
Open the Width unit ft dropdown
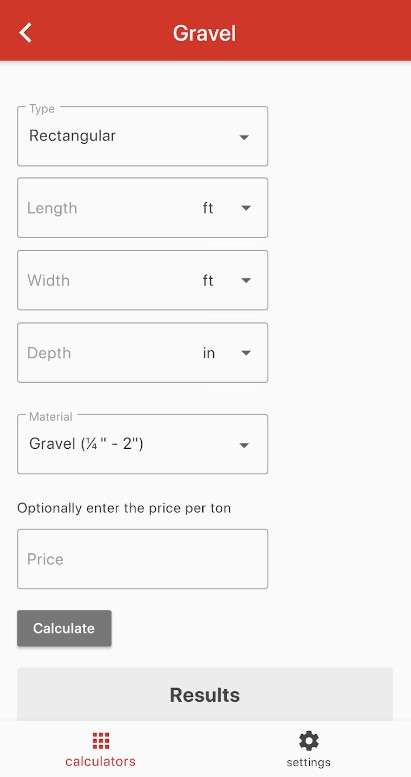coord(227,280)
